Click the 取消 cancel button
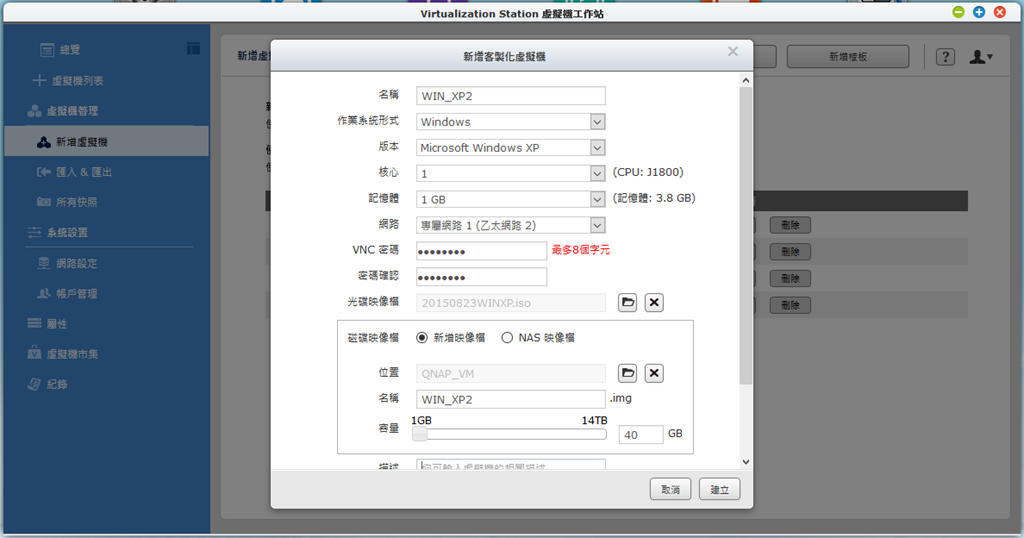This screenshot has width=1024, height=538. tap(670, 489)
